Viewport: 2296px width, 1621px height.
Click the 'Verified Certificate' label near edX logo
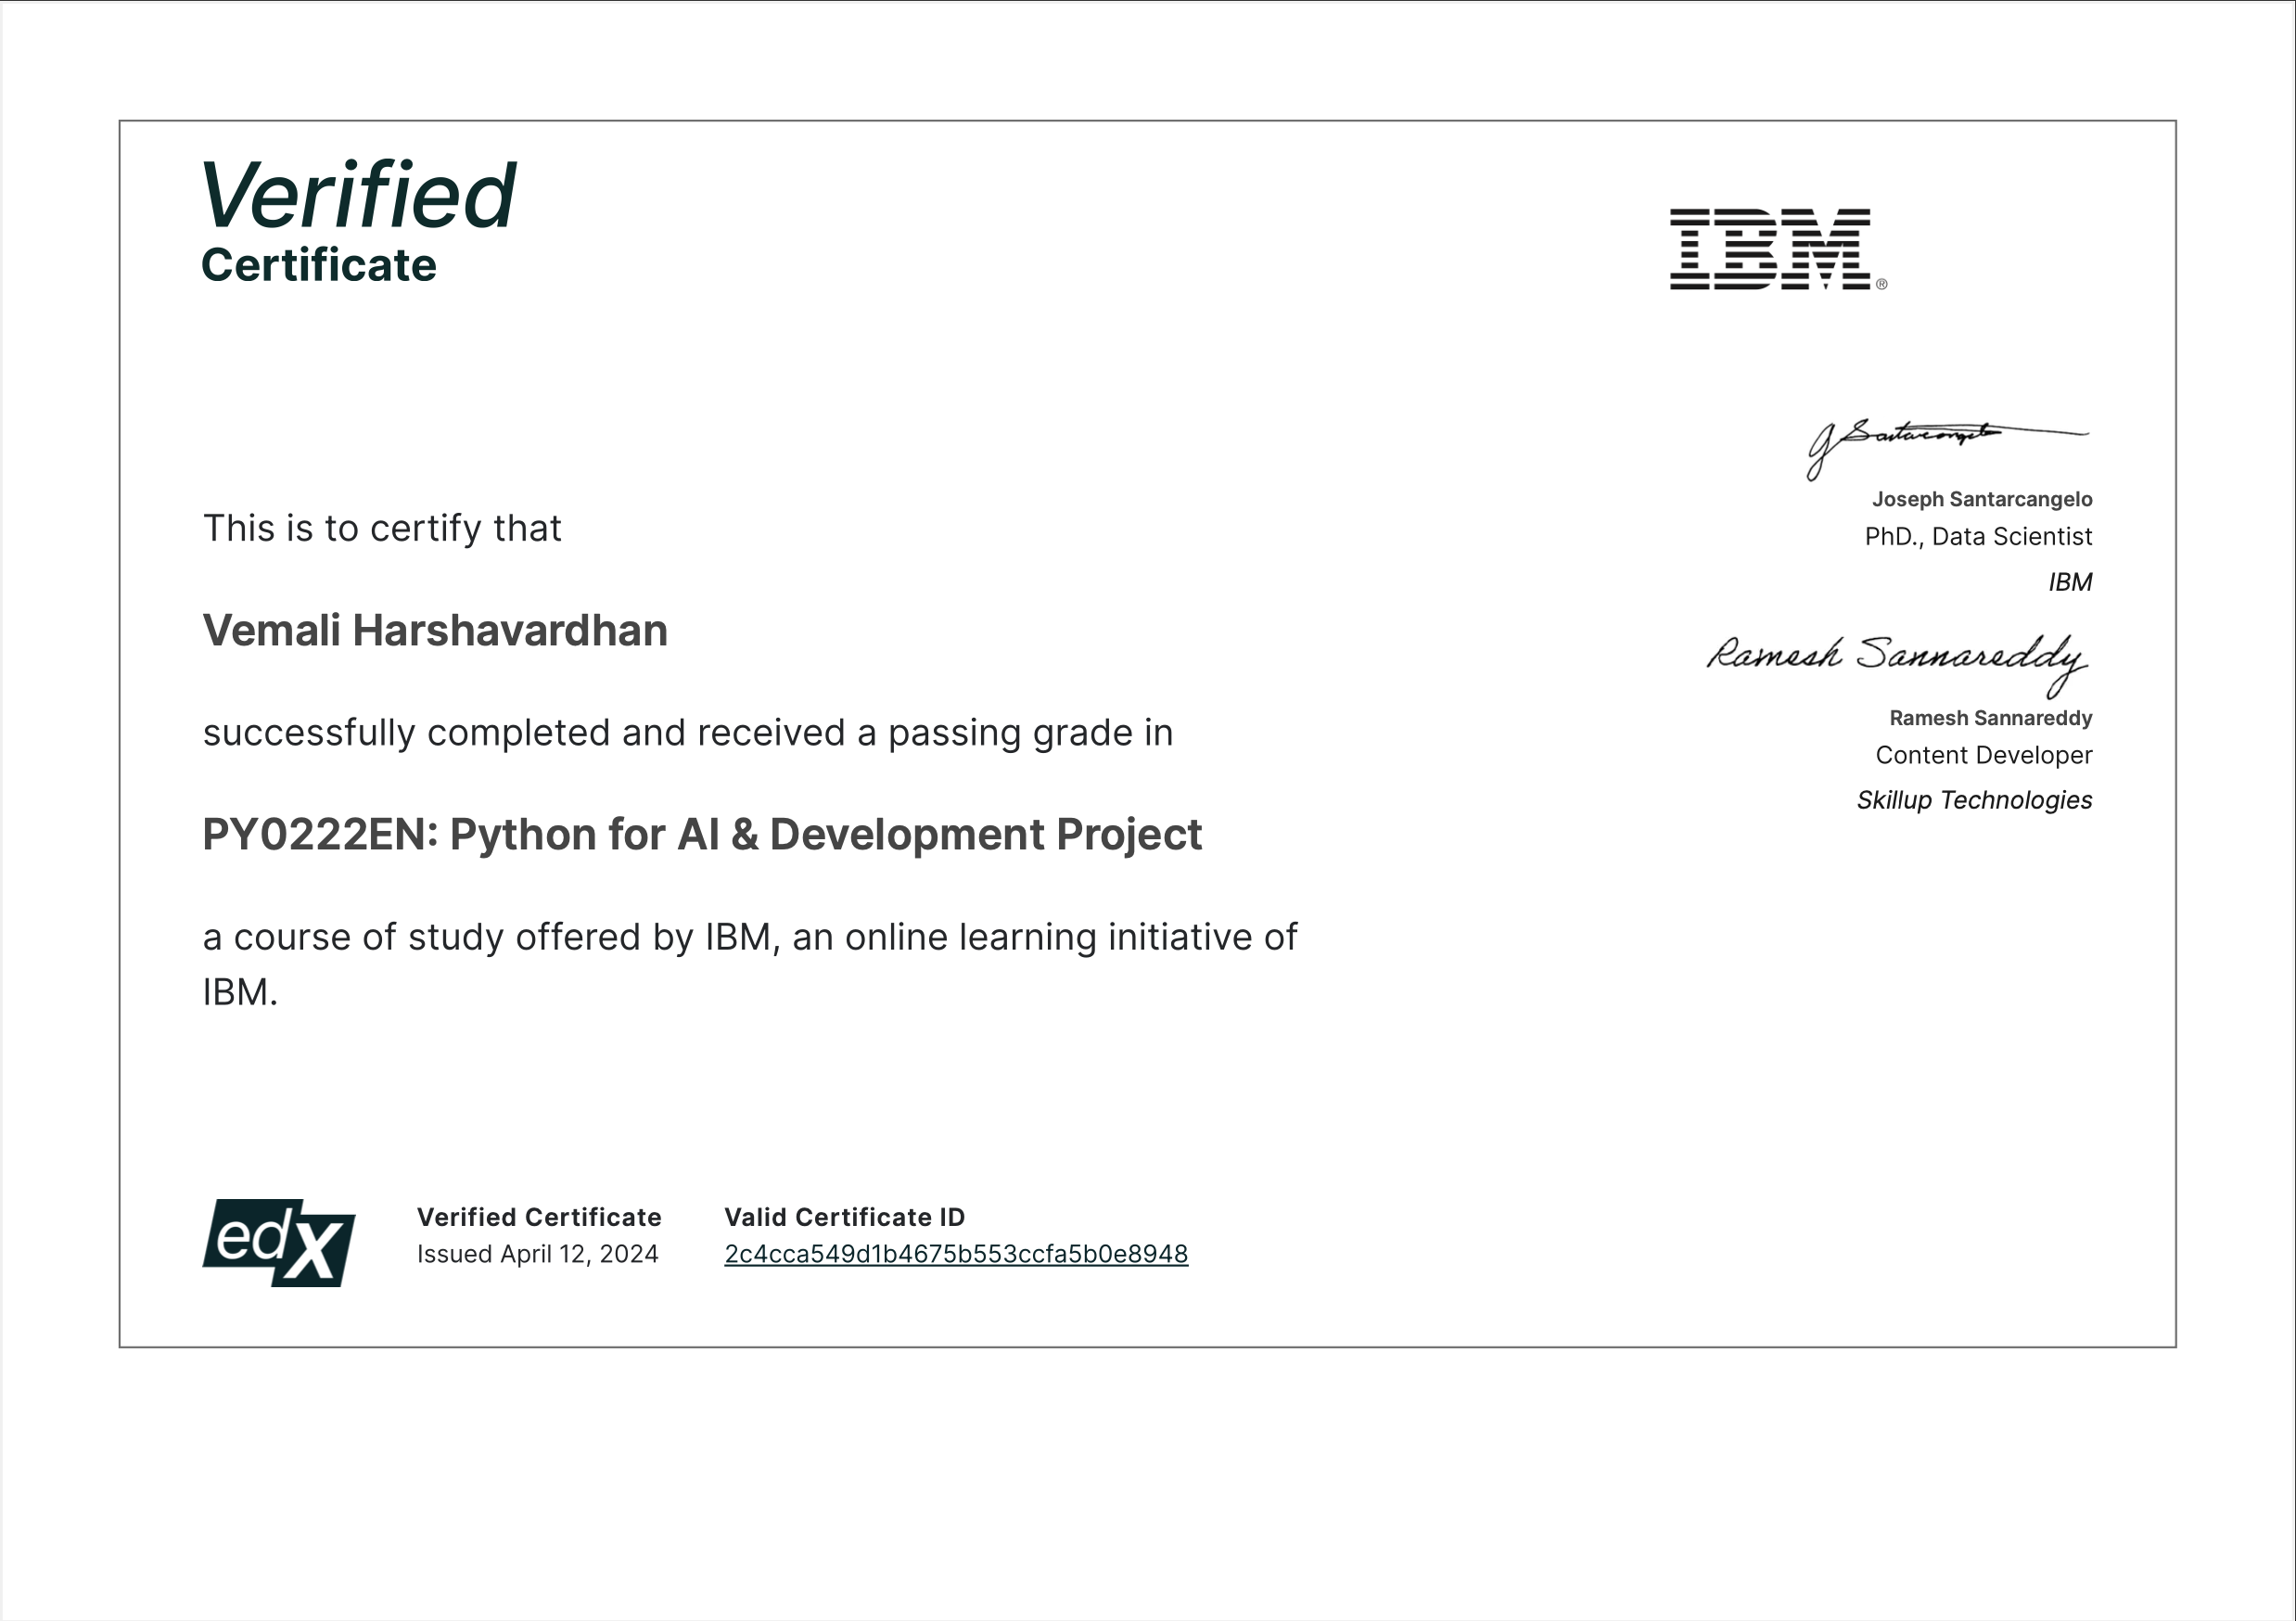point(539,1217)
